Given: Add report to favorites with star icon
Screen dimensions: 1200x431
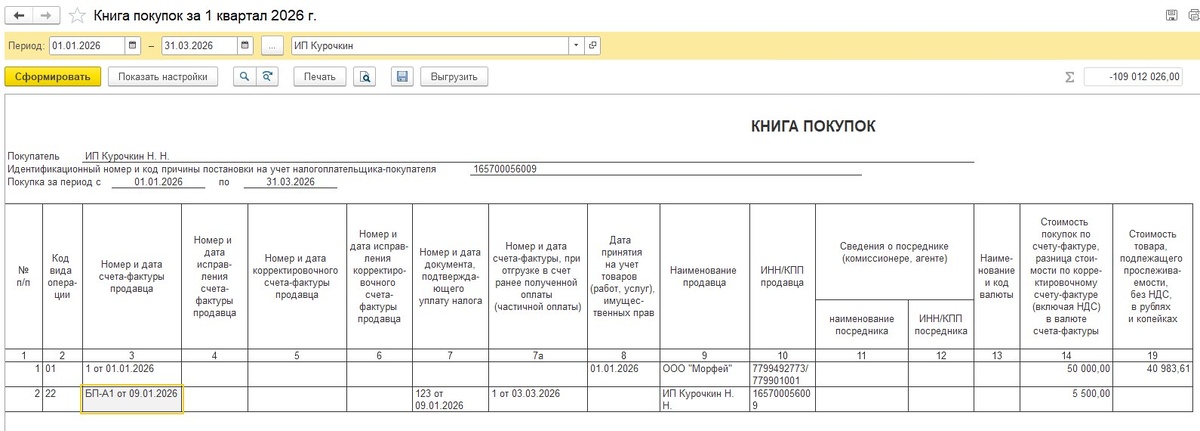Looking at the screenshot, I should coord(78,17).
